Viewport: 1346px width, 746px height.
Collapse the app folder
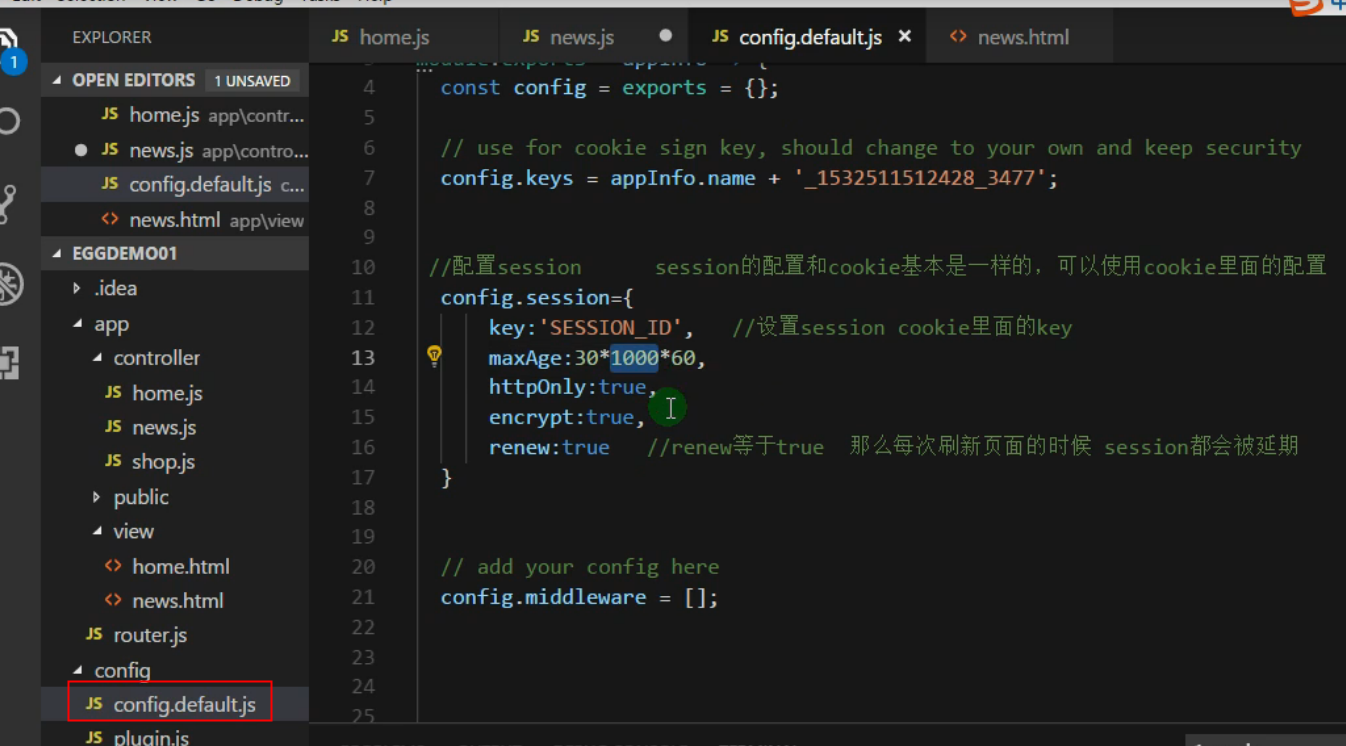pyautogui.click(x=111, y=324)
